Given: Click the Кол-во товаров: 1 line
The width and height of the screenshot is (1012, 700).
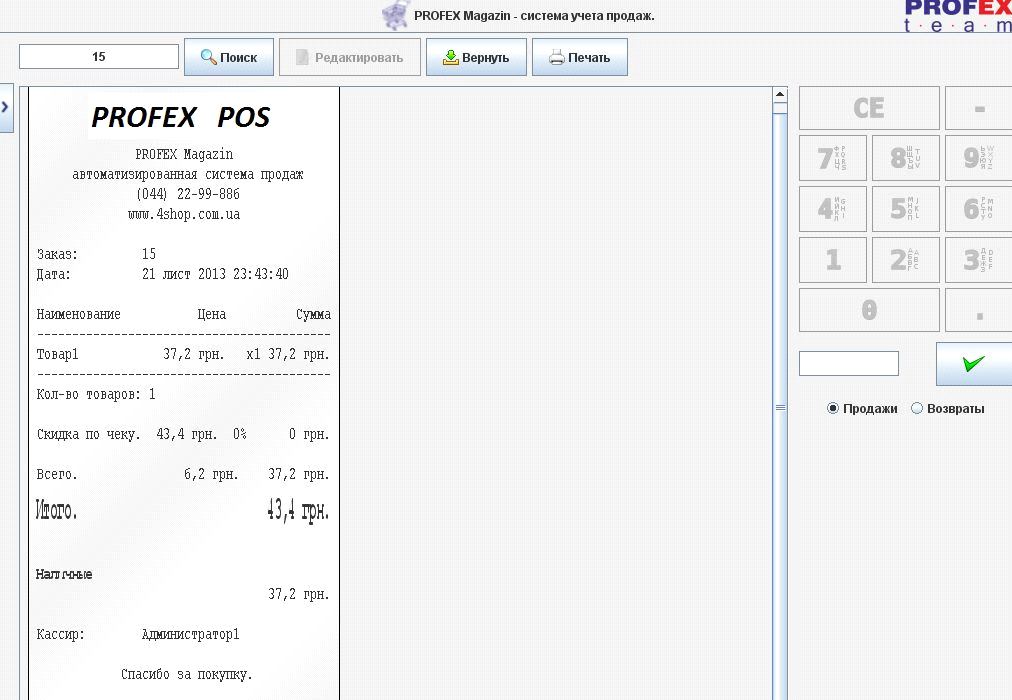Looking at the screenshot, I should [96, 394].
